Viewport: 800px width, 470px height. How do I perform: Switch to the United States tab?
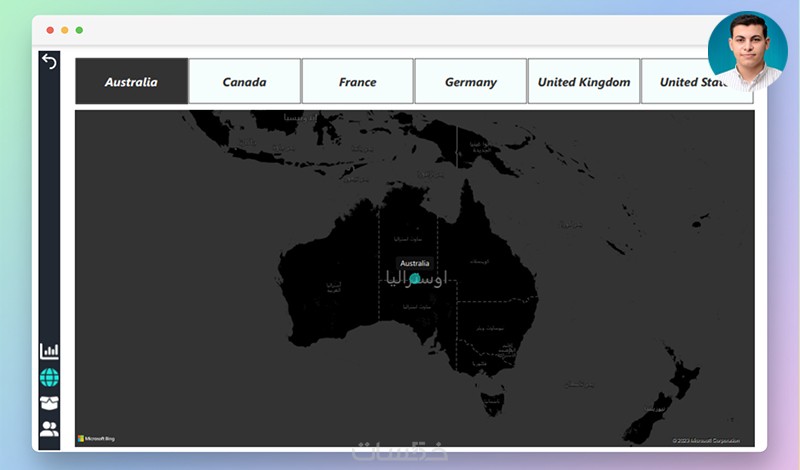[697, 81]
